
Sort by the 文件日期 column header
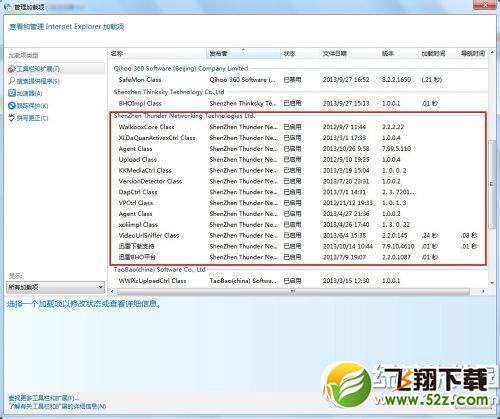(349, 53)
